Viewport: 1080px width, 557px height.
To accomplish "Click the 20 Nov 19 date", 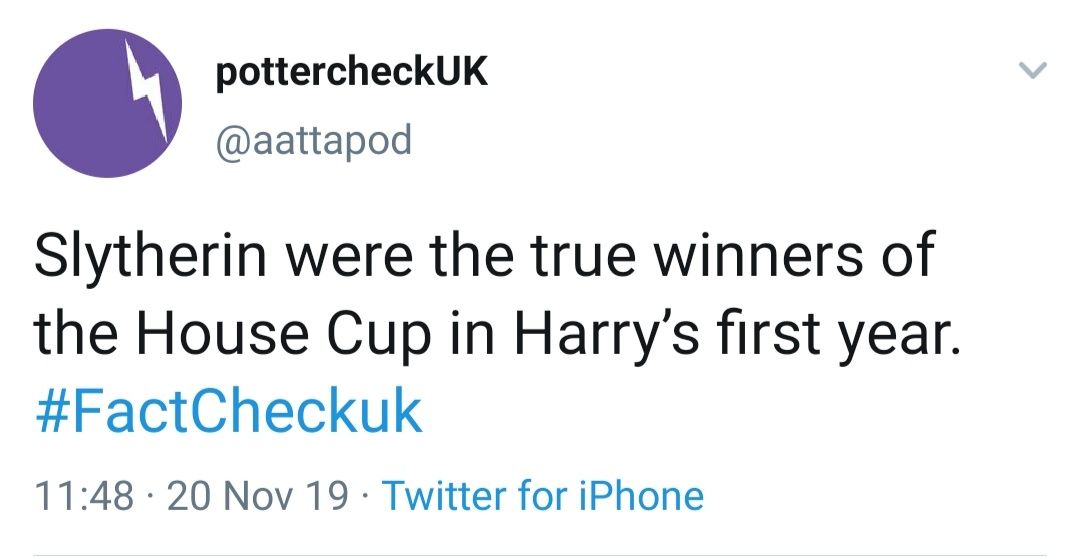I will tap(257, 496).
